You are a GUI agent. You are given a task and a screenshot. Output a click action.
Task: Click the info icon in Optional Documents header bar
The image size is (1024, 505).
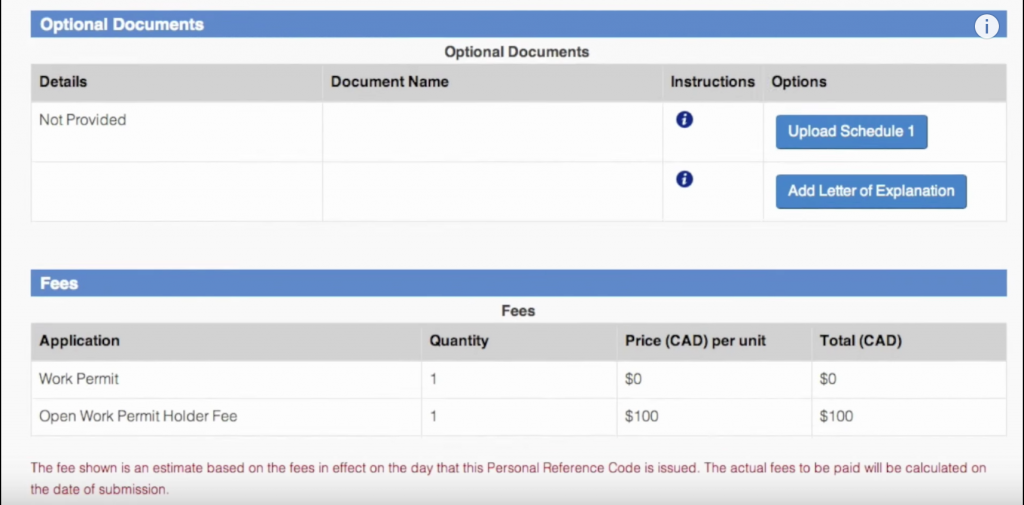pos(986,26)
